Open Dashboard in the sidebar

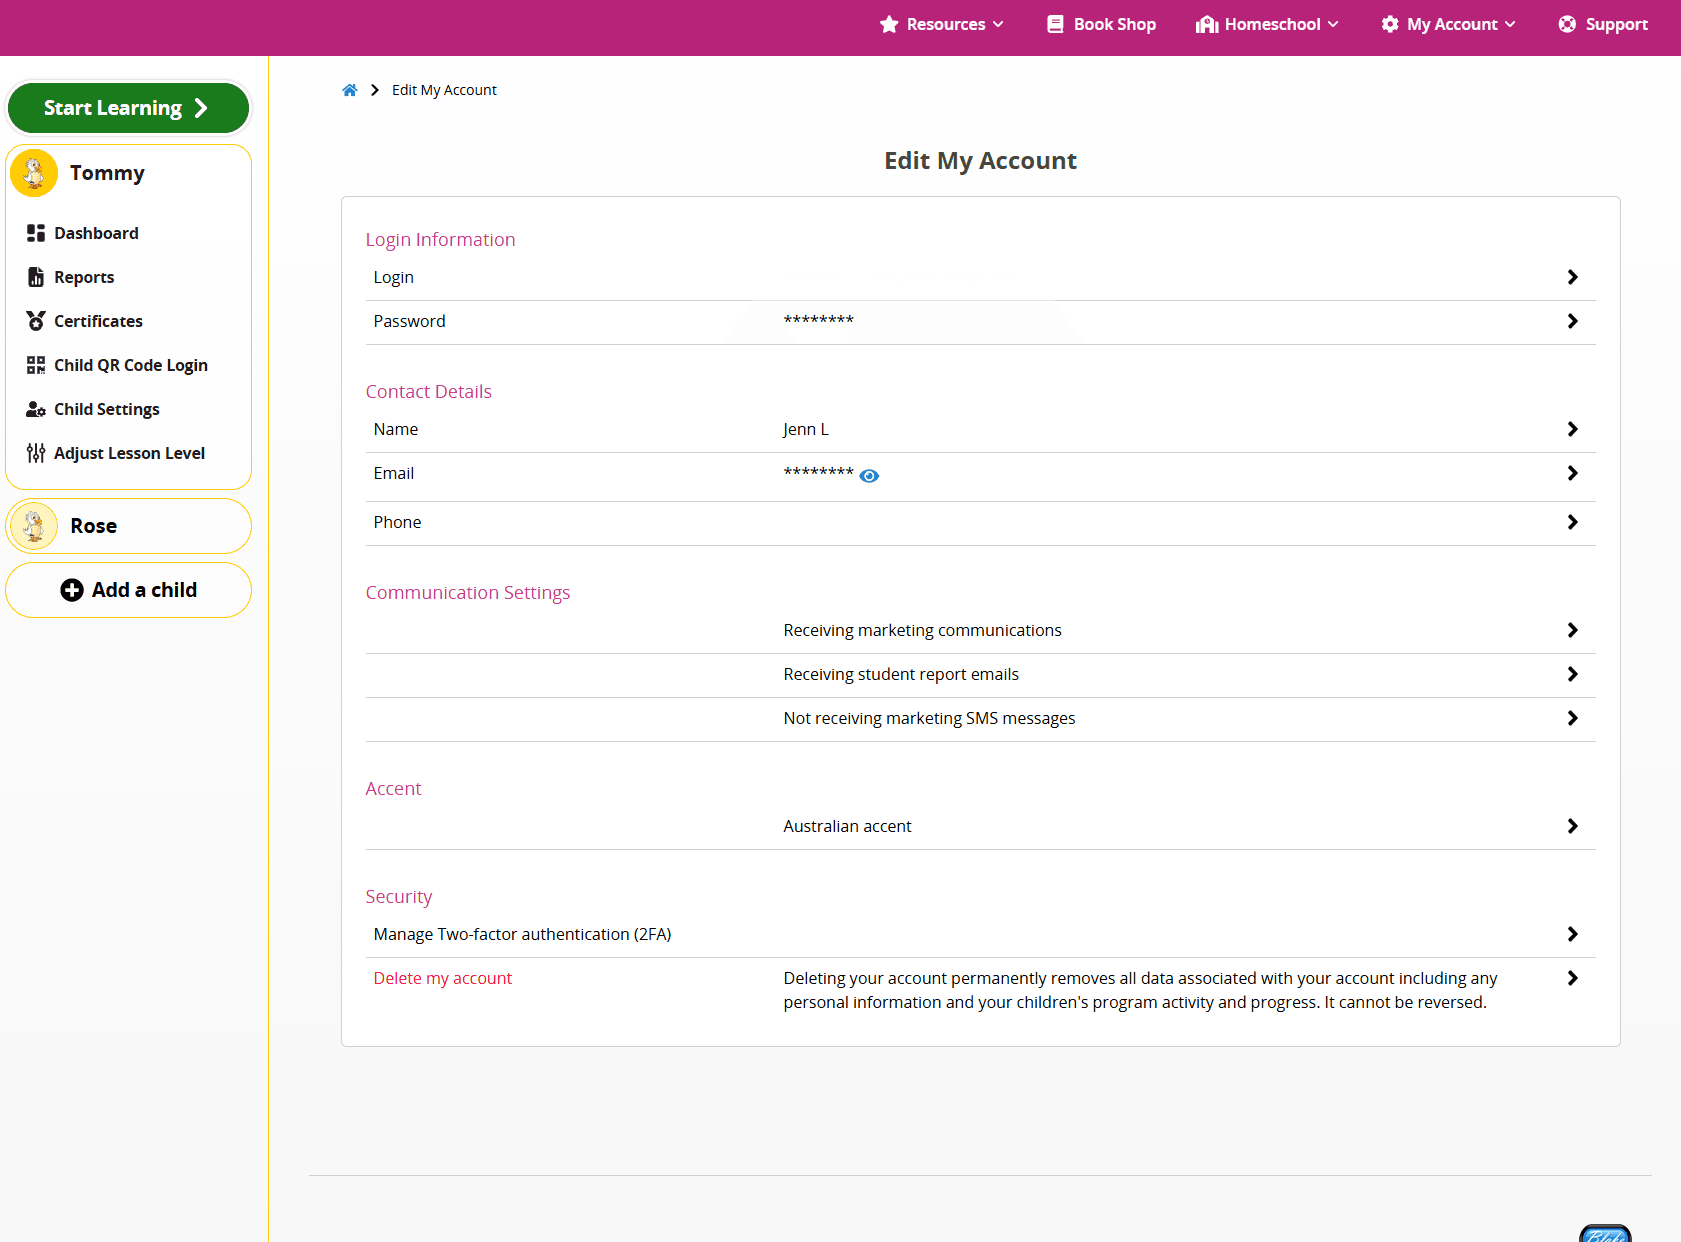[x=96, y=233]
